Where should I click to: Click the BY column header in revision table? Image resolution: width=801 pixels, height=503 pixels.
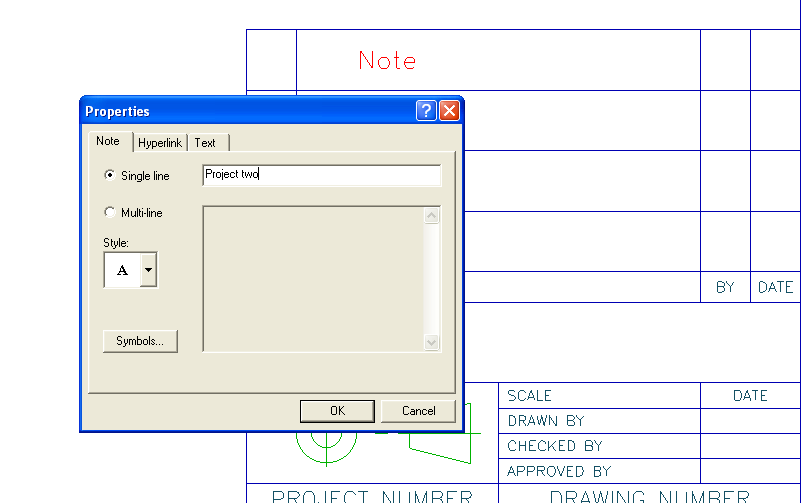pos(725,288)
